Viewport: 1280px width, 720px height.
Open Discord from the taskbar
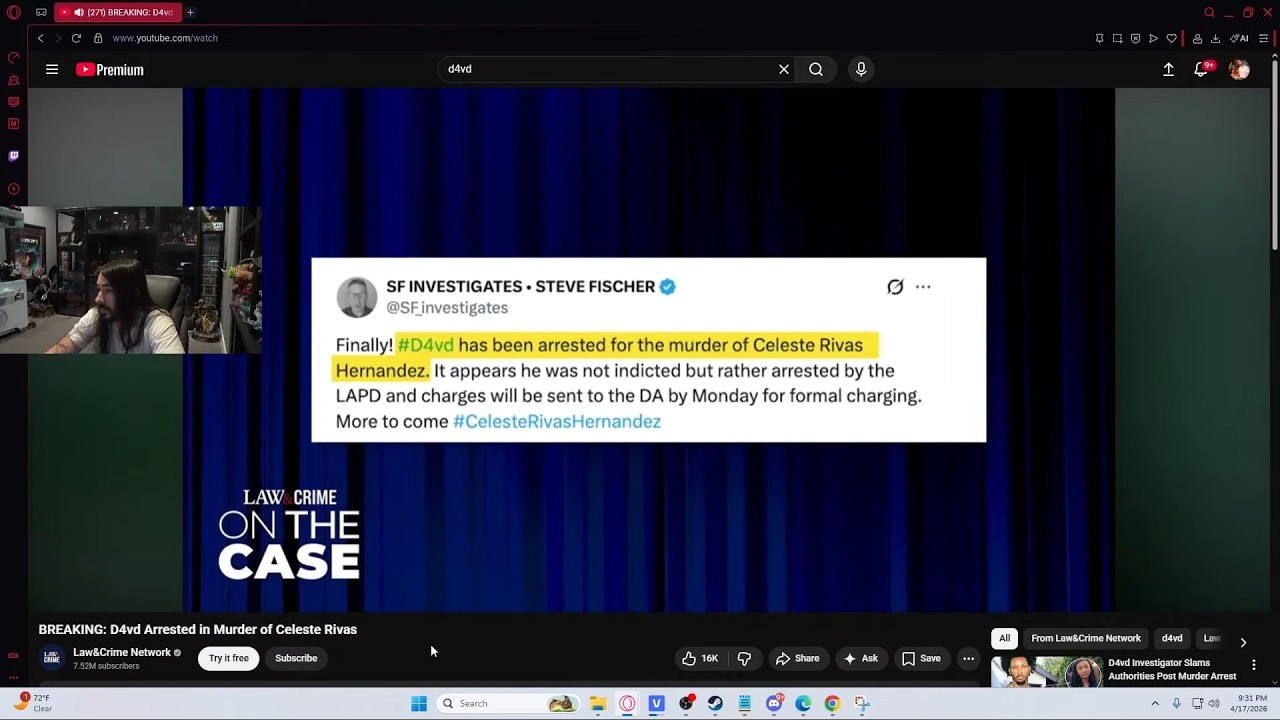tap(774, 704)
